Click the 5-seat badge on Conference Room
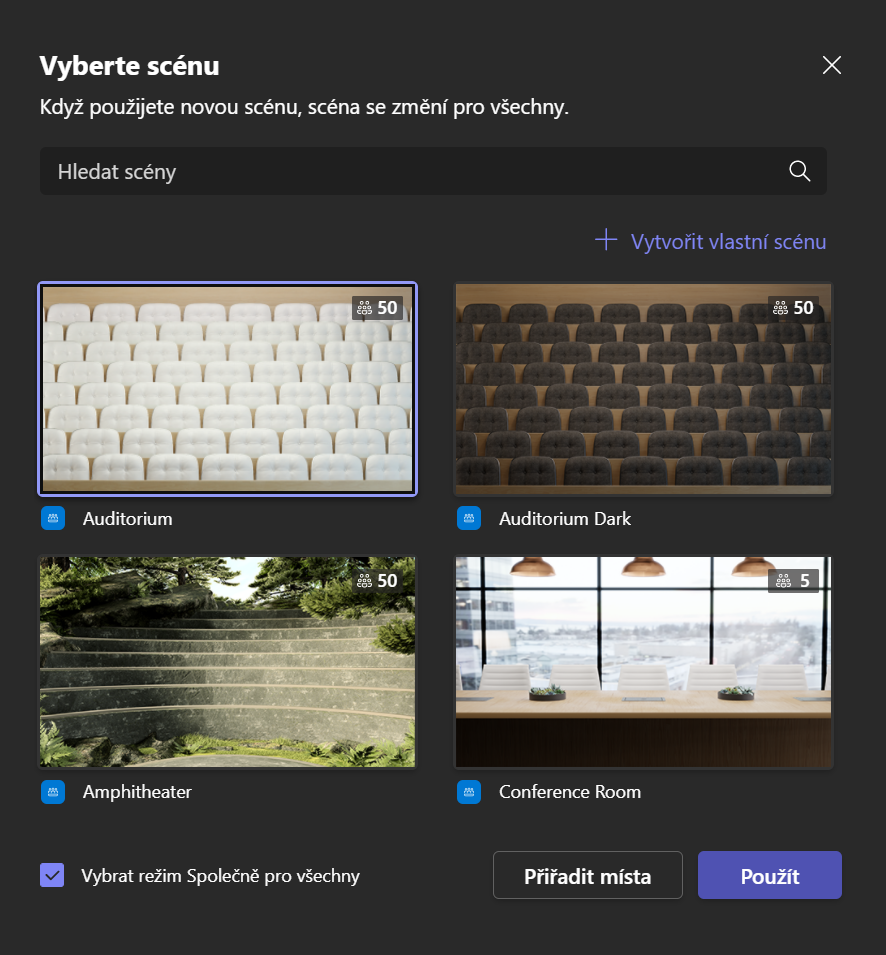Image resolution: width=886 pixels, height=955 pixels. point(793,580)
